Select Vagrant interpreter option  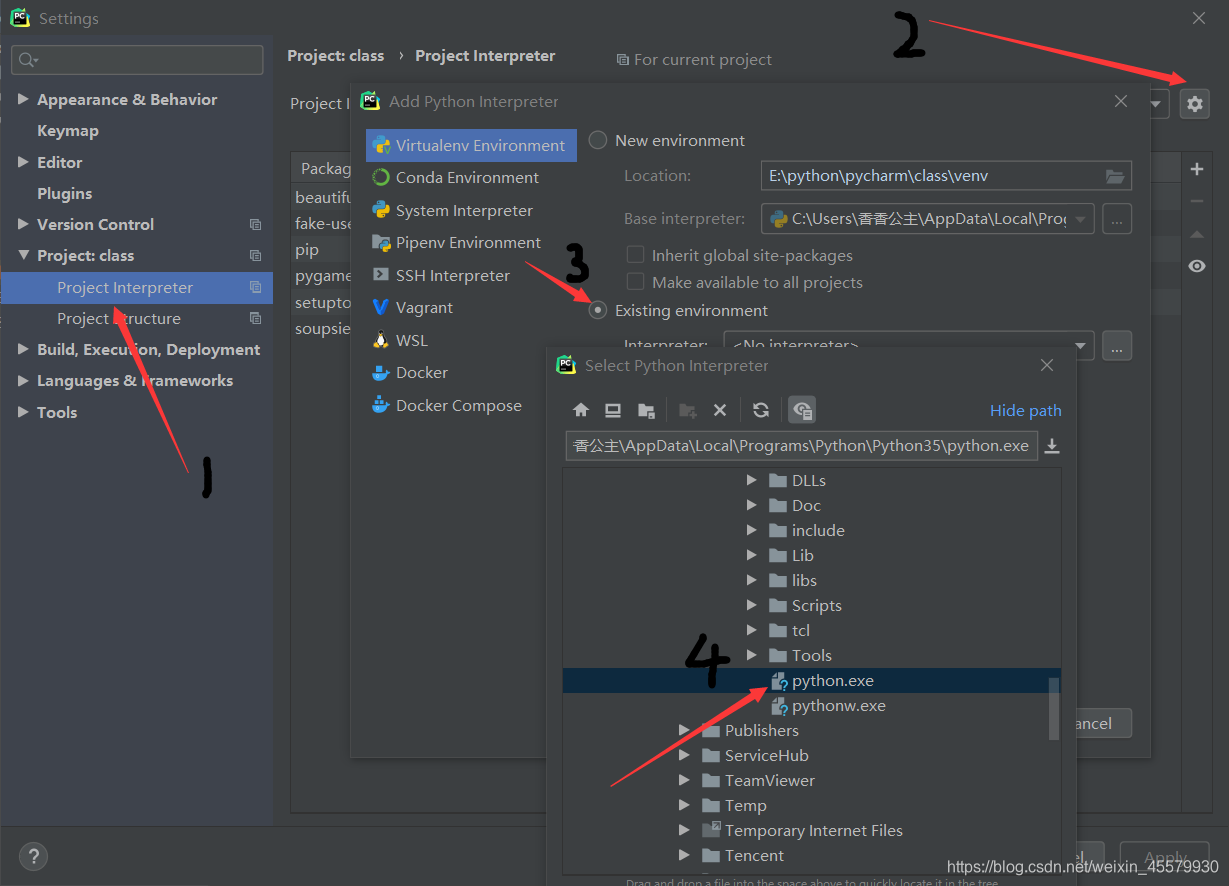tap(424, 308)
